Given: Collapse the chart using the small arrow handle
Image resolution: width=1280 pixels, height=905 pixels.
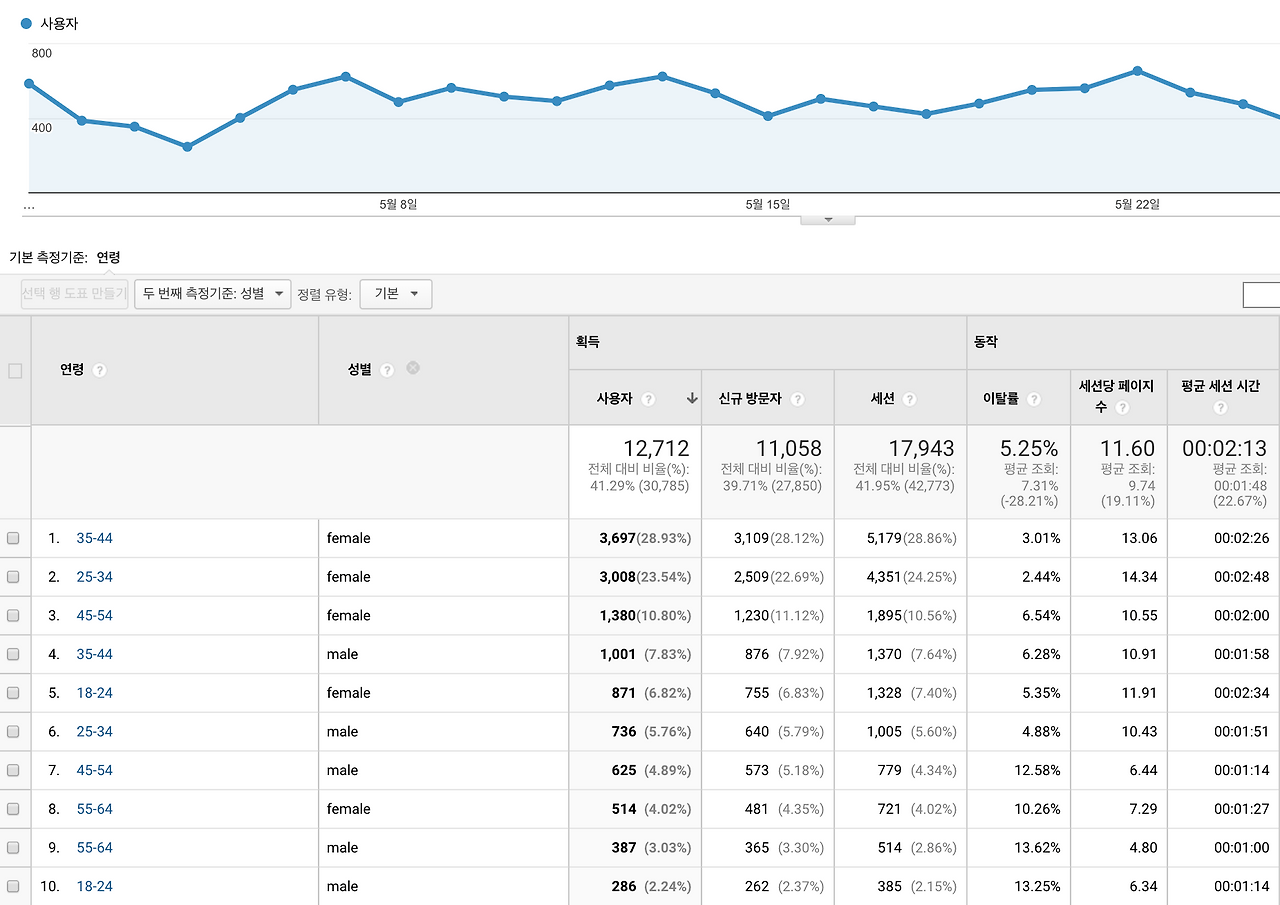Looking at the screenshot, I should tap(827, 219).
